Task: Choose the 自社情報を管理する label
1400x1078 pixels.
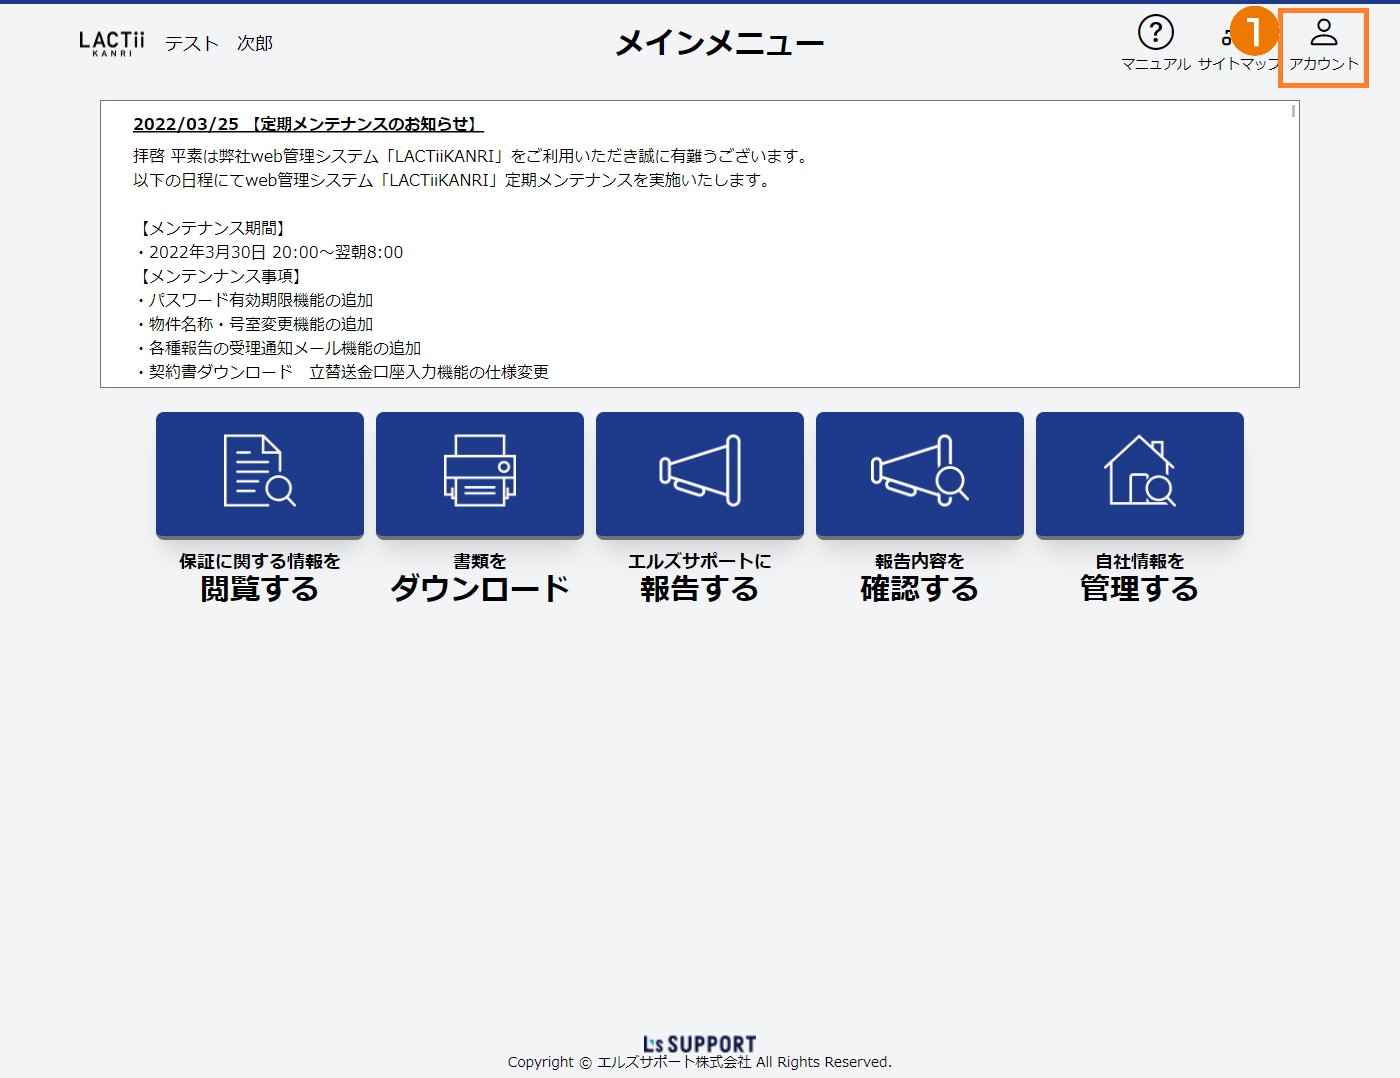Action: pos(1140,578)
